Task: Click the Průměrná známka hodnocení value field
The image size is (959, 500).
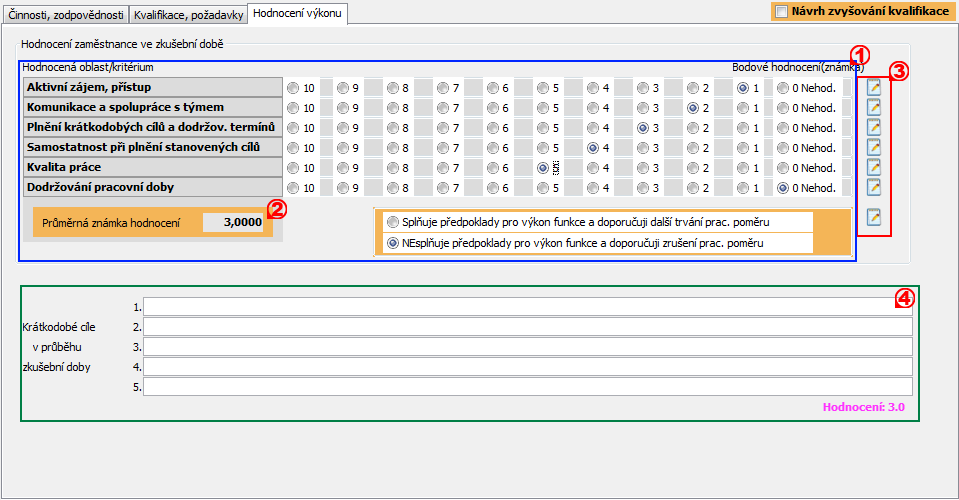Action: (233, 222)
